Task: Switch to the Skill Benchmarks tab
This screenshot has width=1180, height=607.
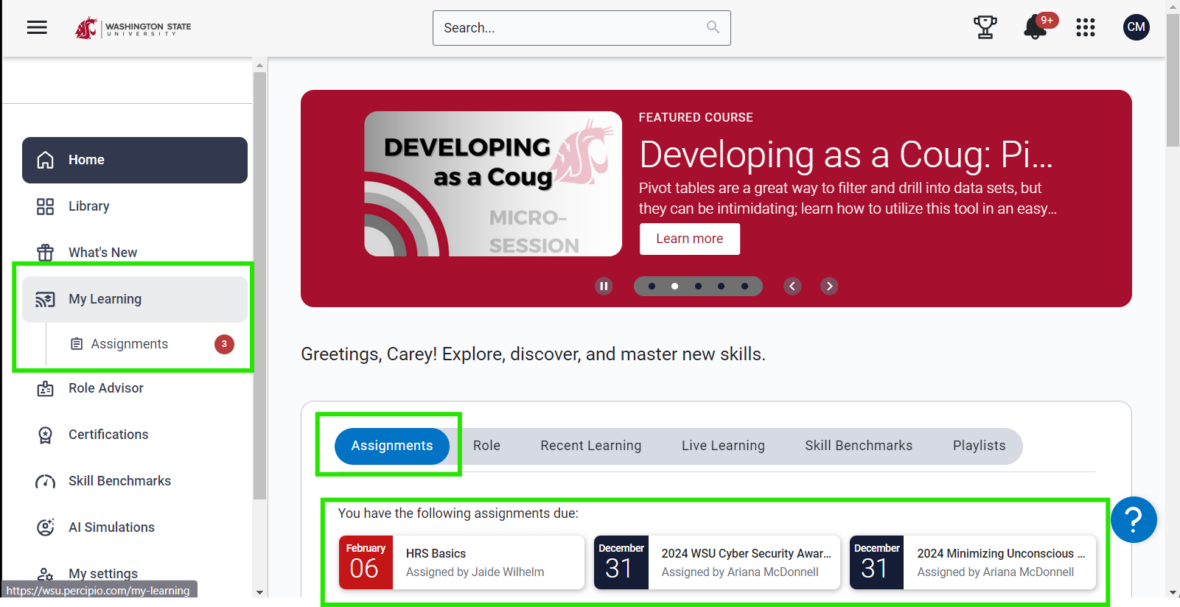Action: tap(858, 446)
